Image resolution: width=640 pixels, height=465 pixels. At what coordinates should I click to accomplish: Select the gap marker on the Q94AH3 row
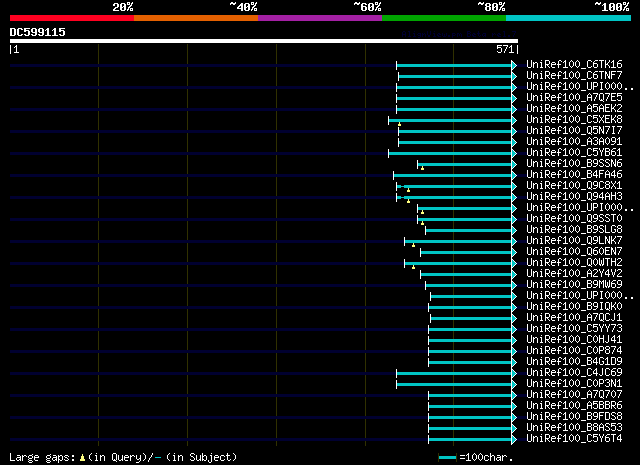408,201
